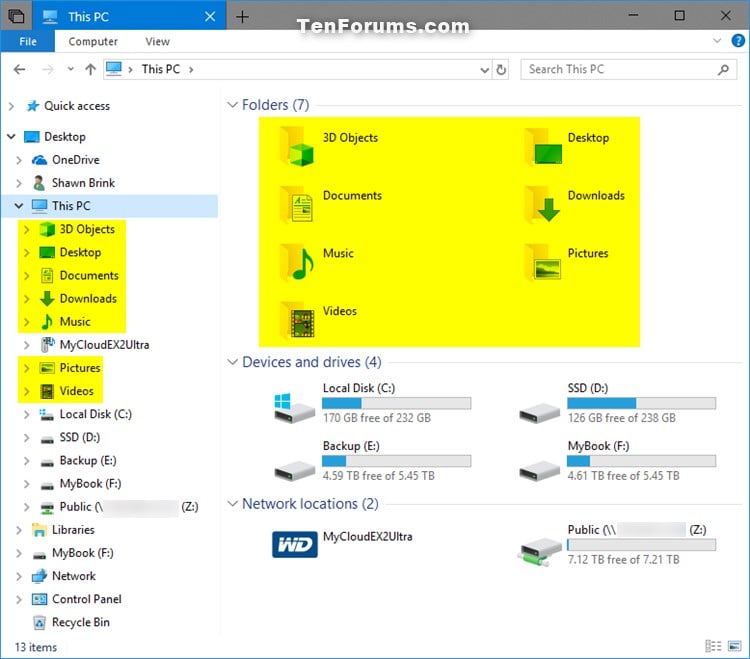The width and height of the screenshot is (750, 659).
Task: Collapse the Network locations (2) group
Action: (232, 504)
